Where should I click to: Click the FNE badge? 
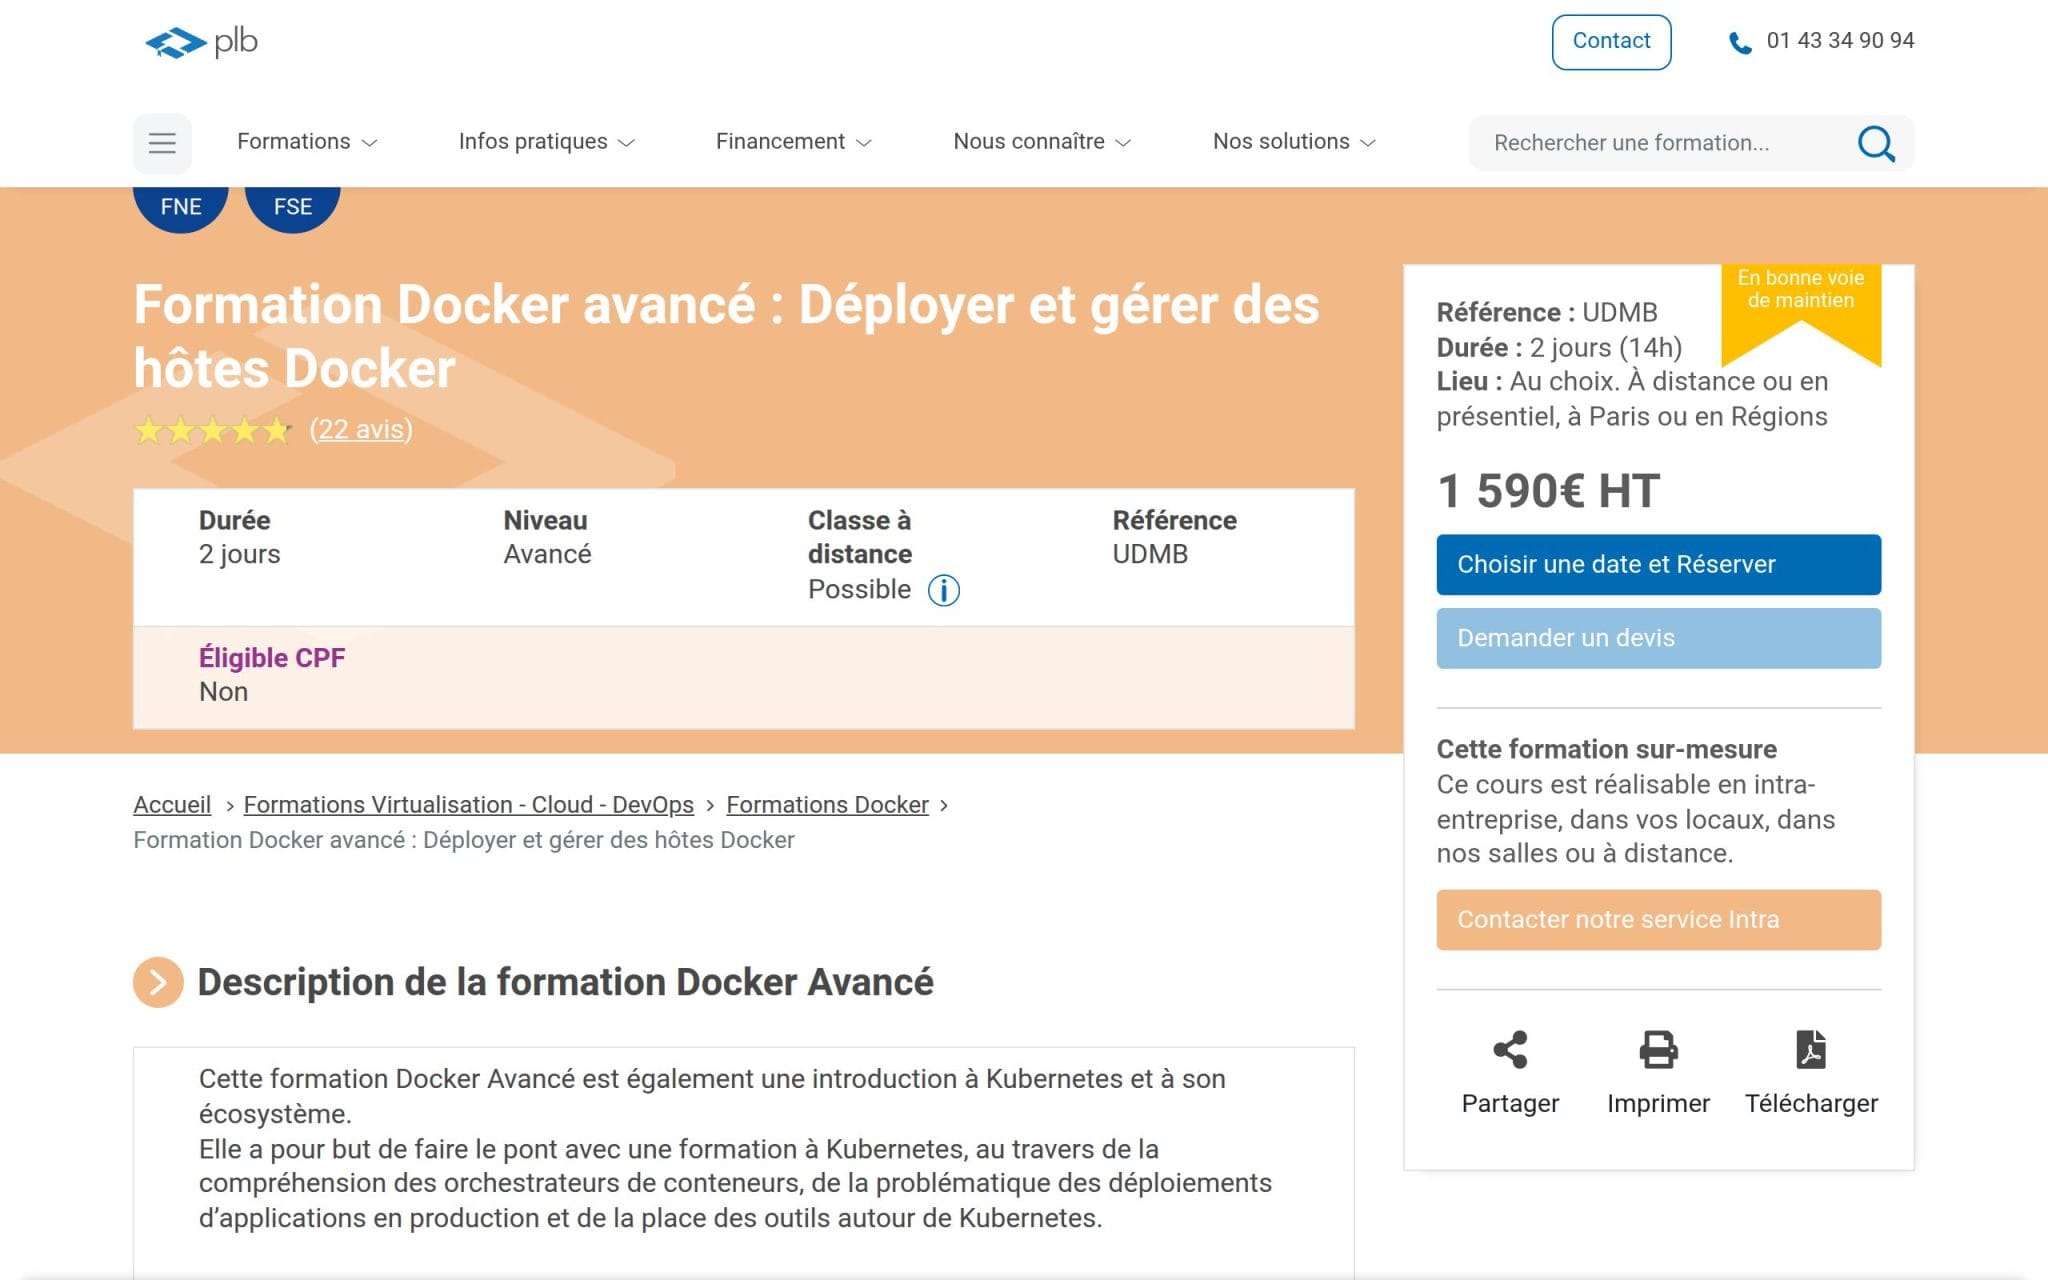[x=181, y=207]
